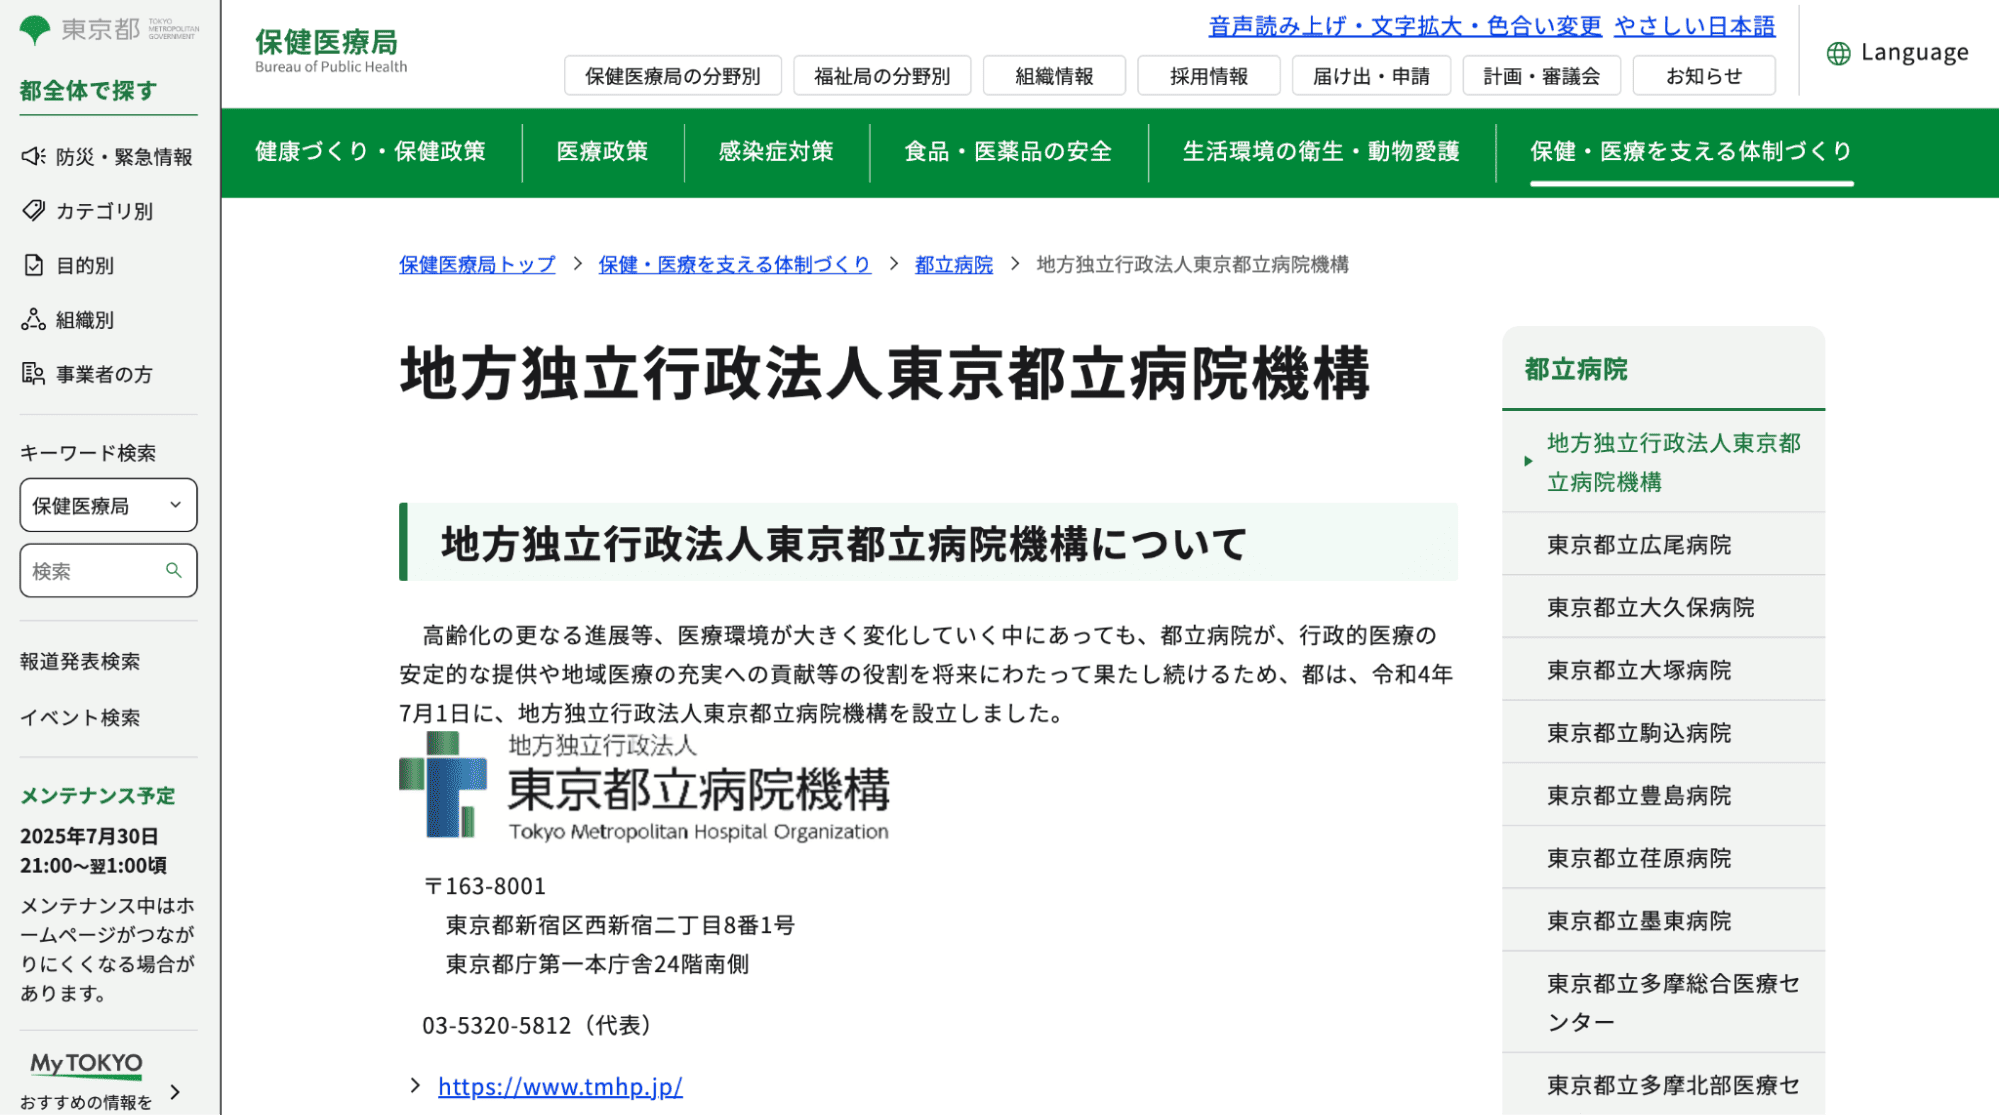Open 生活環境の衛生・動物愛護 menu item
Image resolution: width=1999 pixels, height=1115 pixels.
tap(1321, 151)
